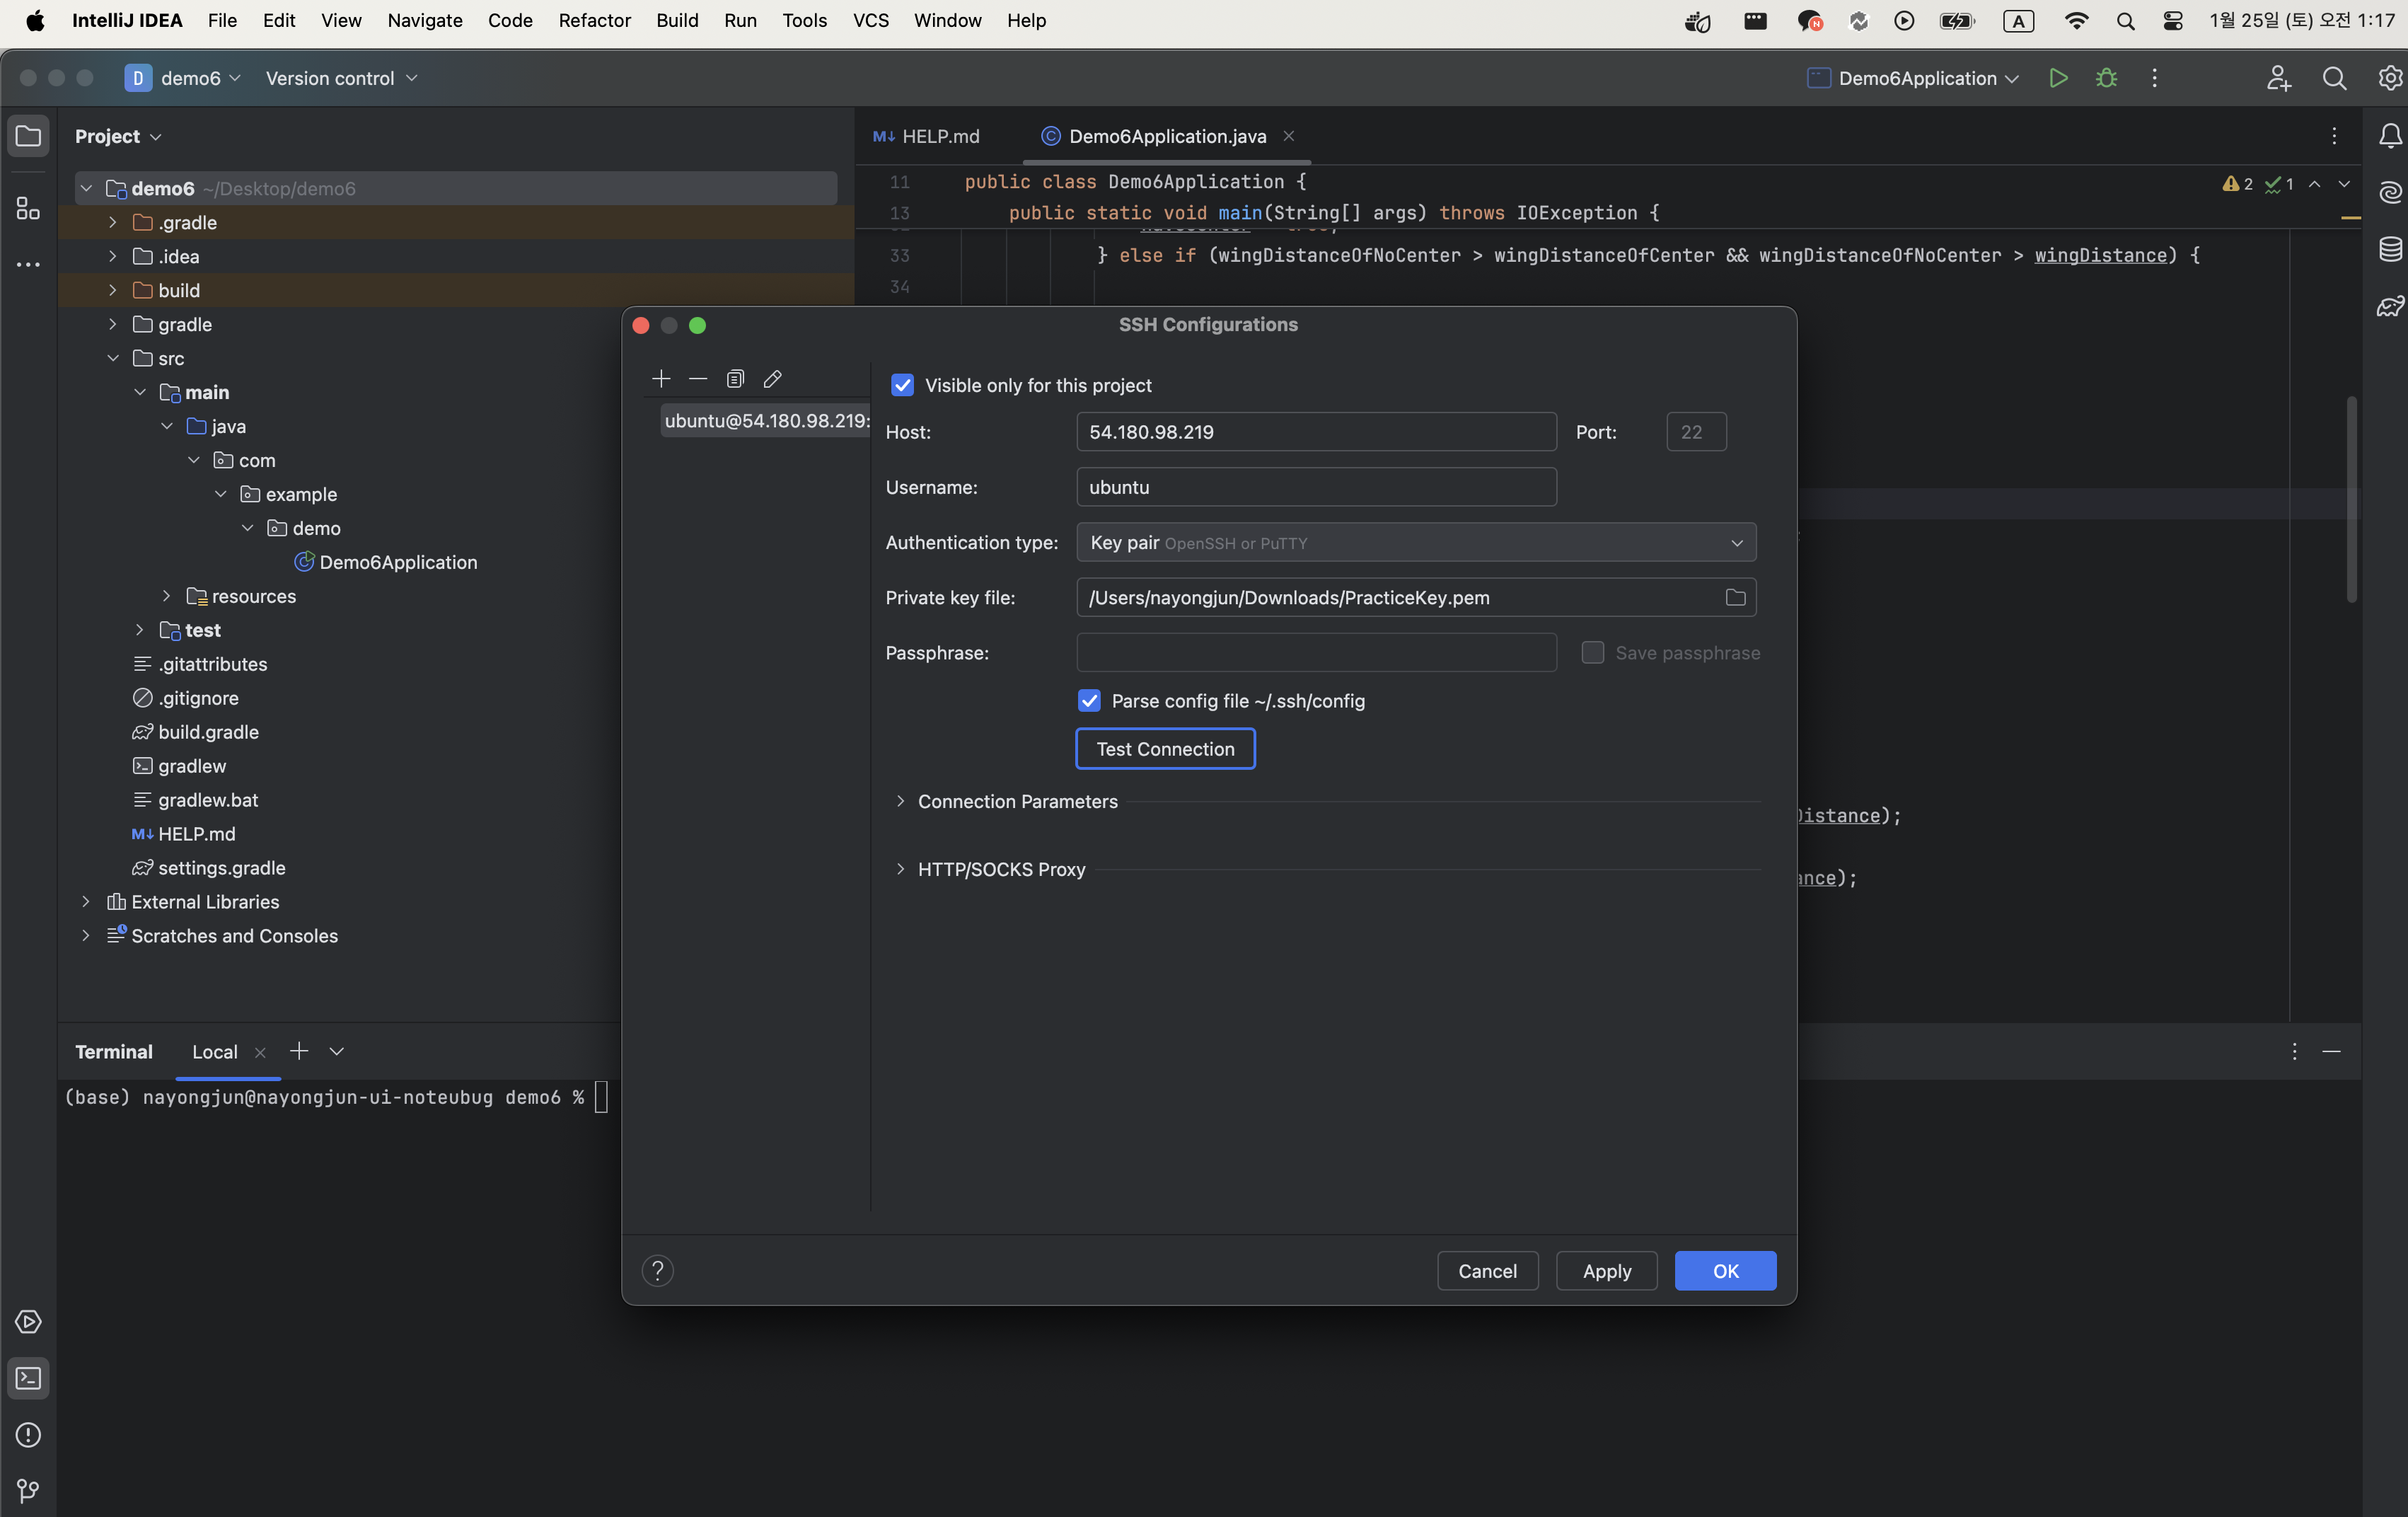Screen dimensions: 2408x1517
Task: Switch to the HELP.md editor tab
Action: (927, 136)
